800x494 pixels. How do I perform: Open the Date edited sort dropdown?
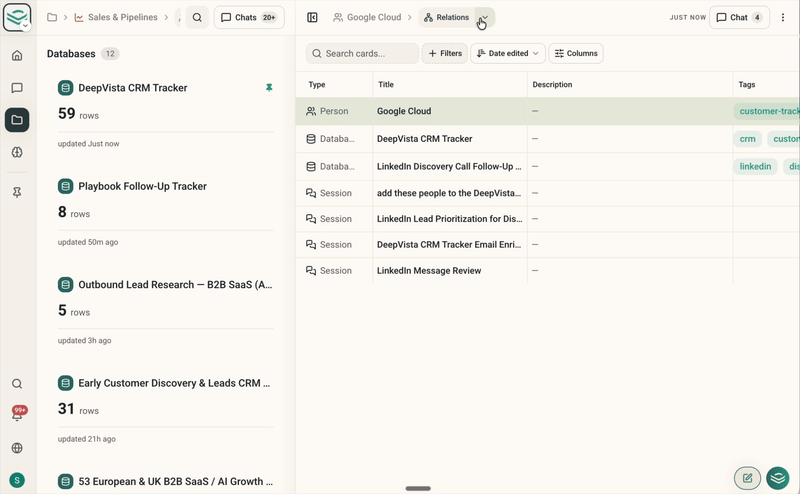pyautogui.click(x=508, y=53)
